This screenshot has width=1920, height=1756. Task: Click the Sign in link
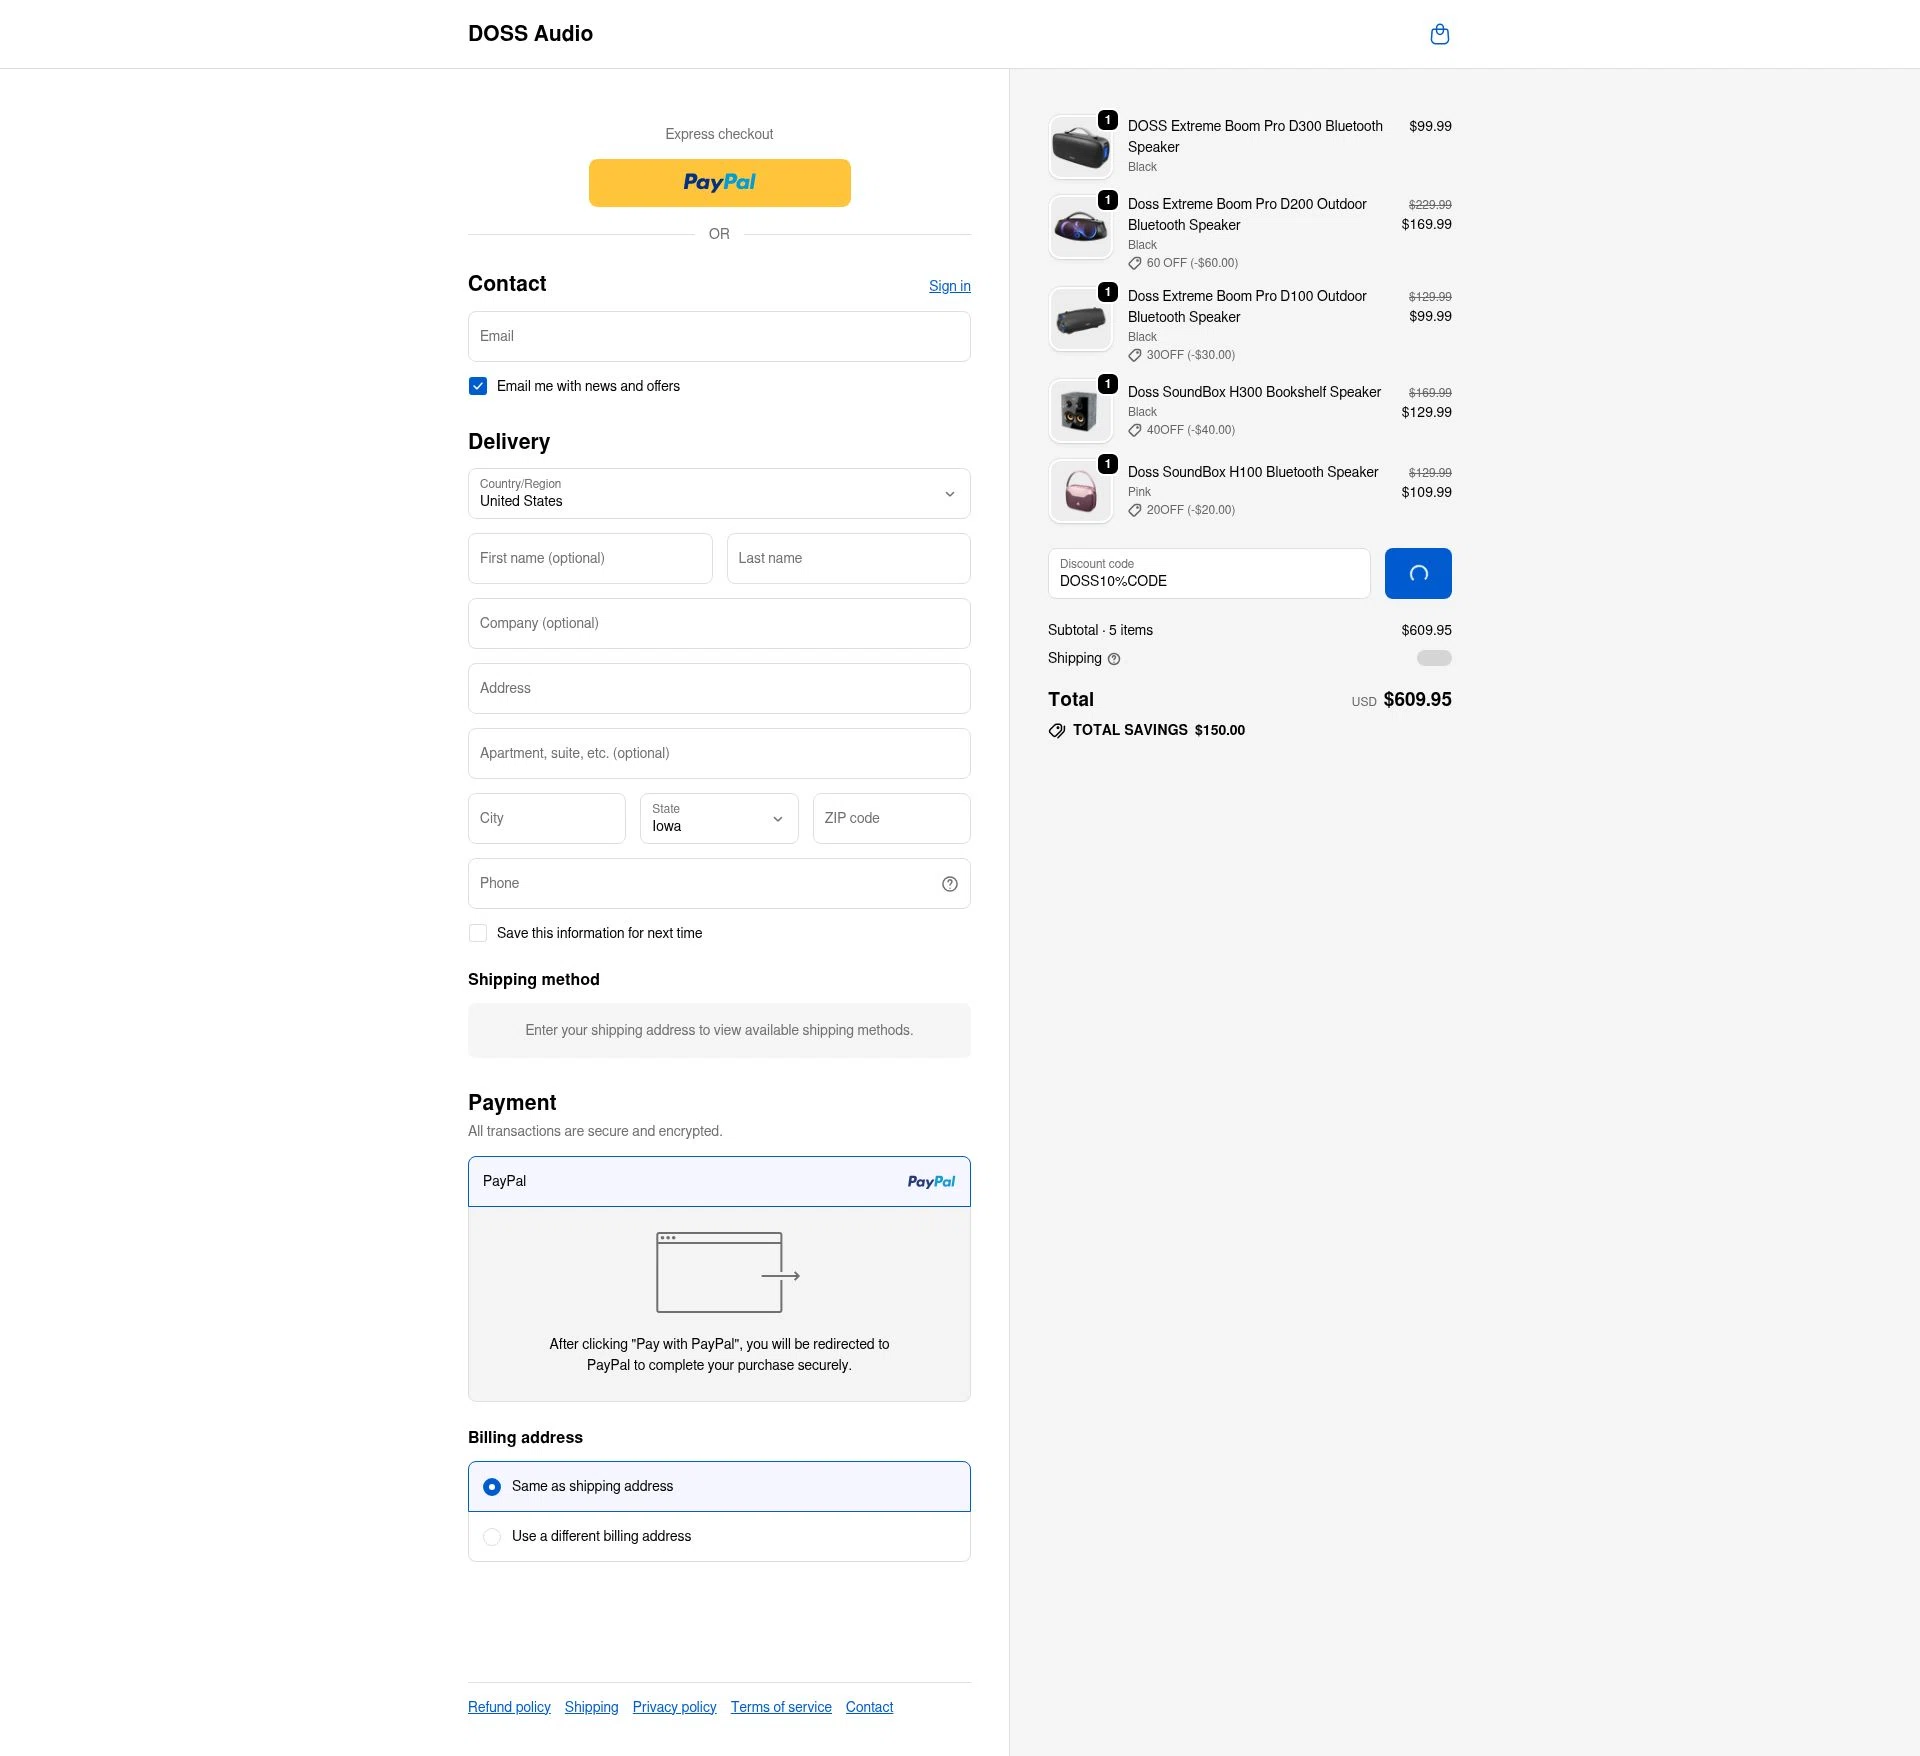tap(949, 286)
